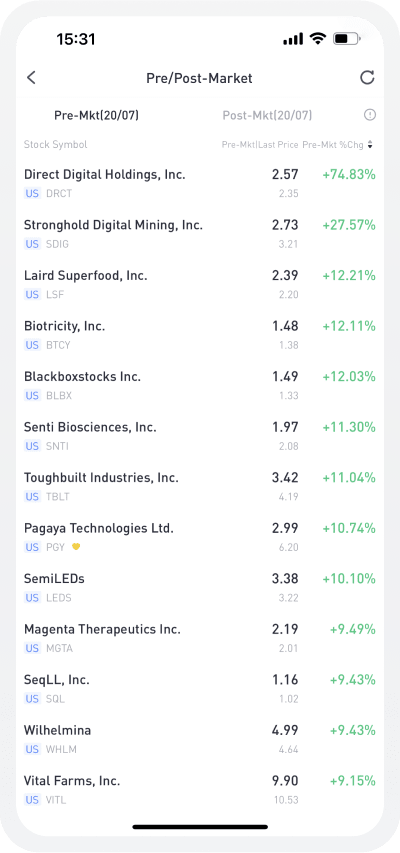Tap the +9.15% change for Vital Farms

pos(353,781)
